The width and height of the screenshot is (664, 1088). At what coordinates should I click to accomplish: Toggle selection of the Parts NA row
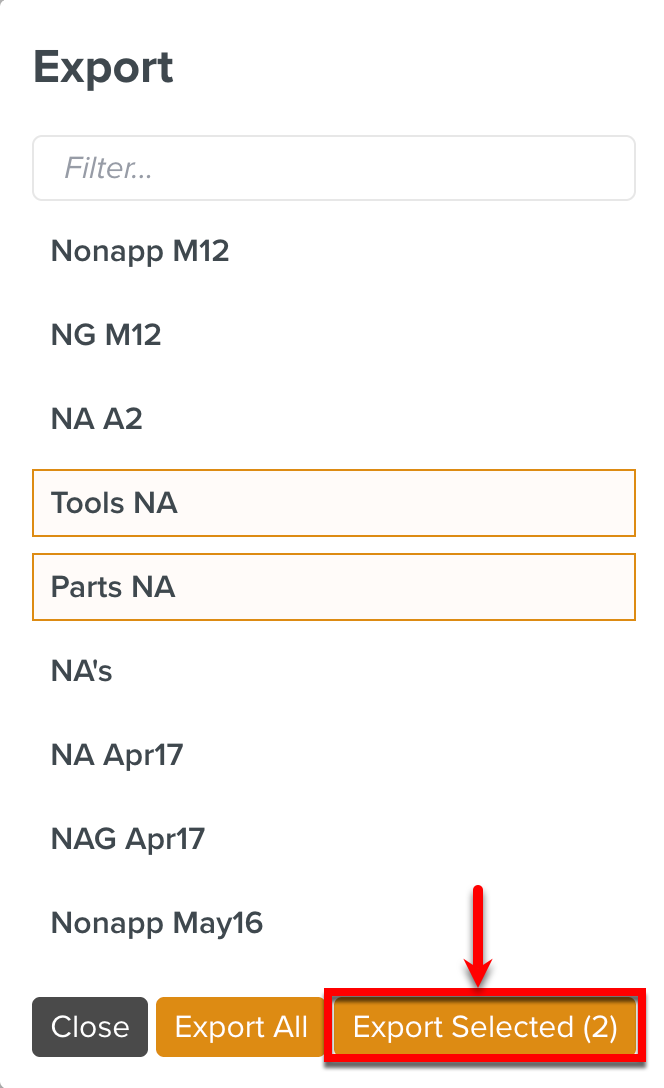pyautogui.click(x=333, y=587)
